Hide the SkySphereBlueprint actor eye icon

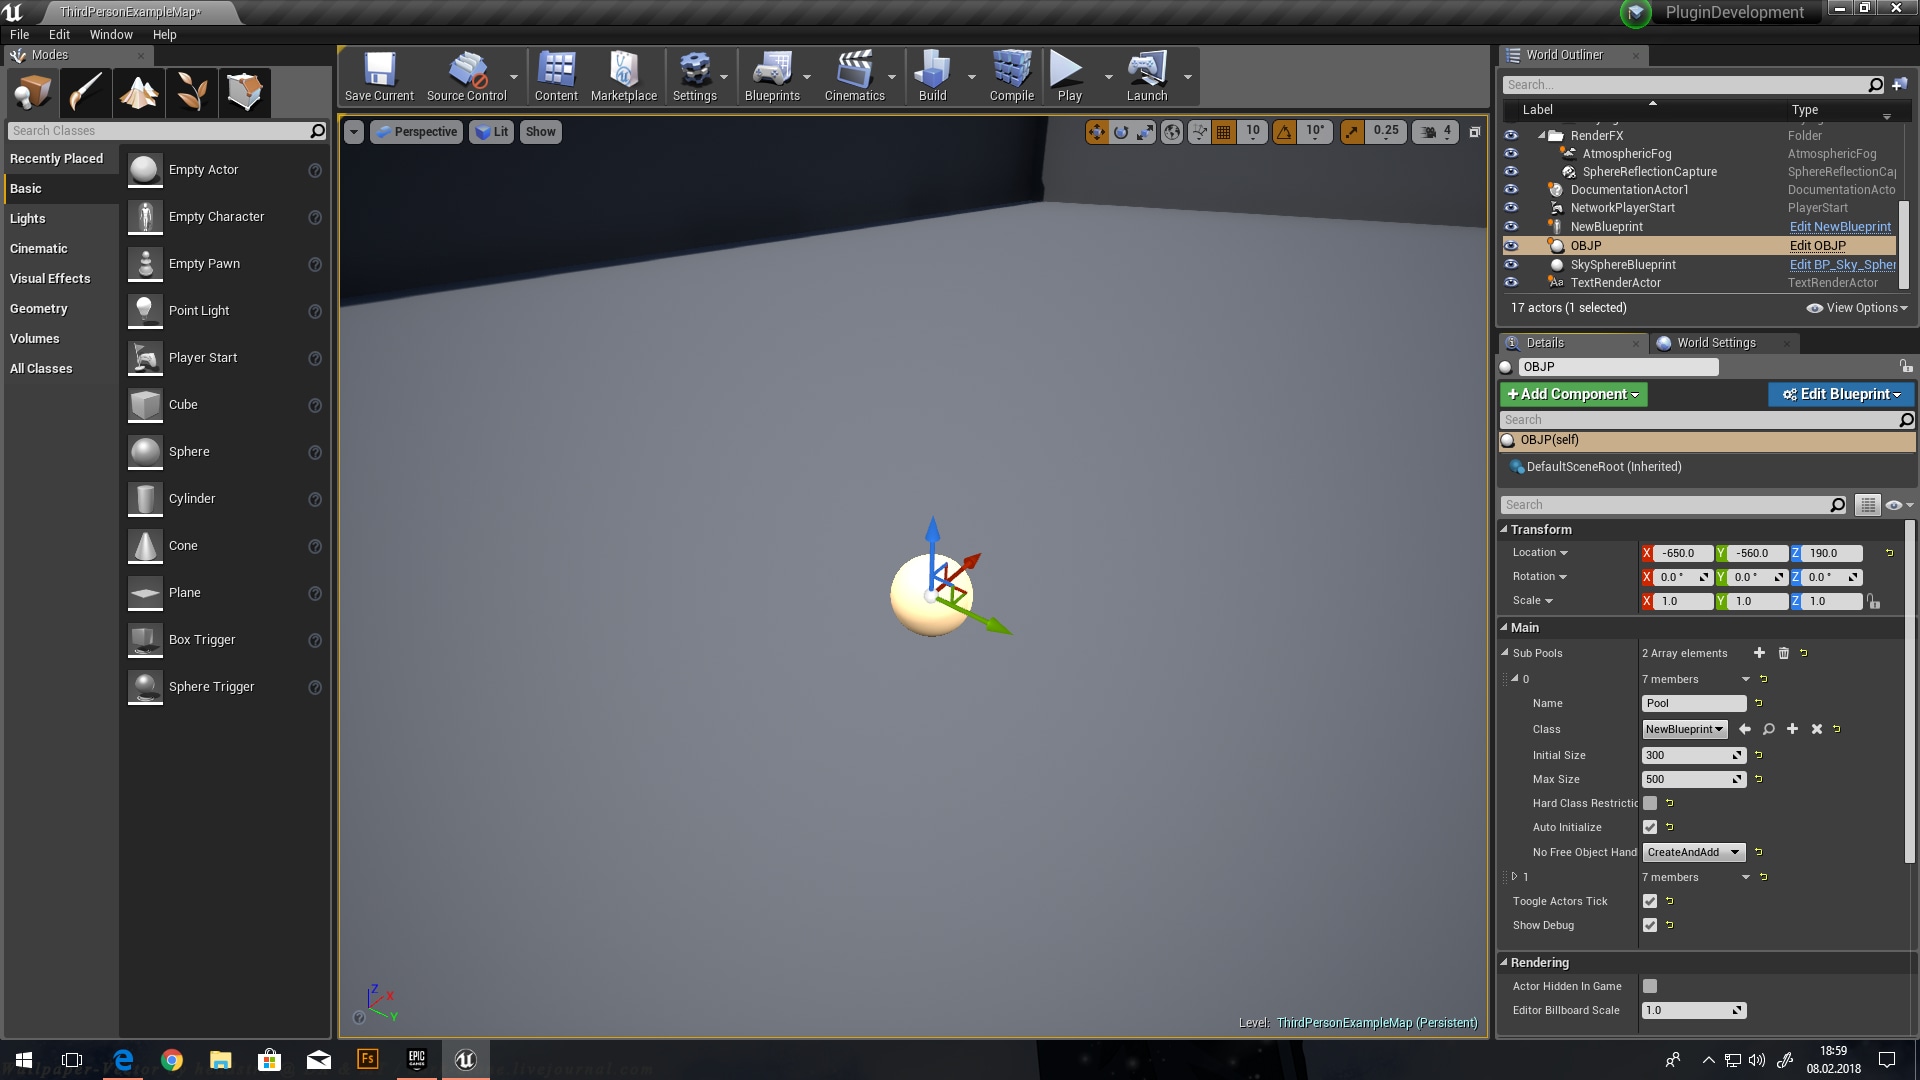(x=1511, y=264)
